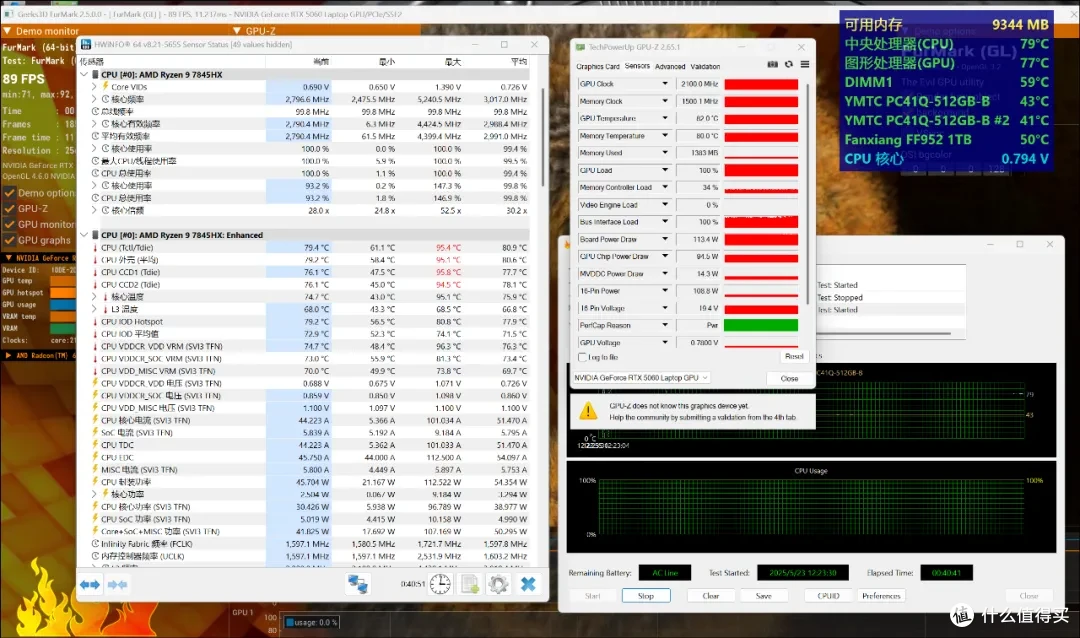1080x638 pixels.
Task: Click chip icon beside the Enhanced CPU group
Action: coord(95,235)
